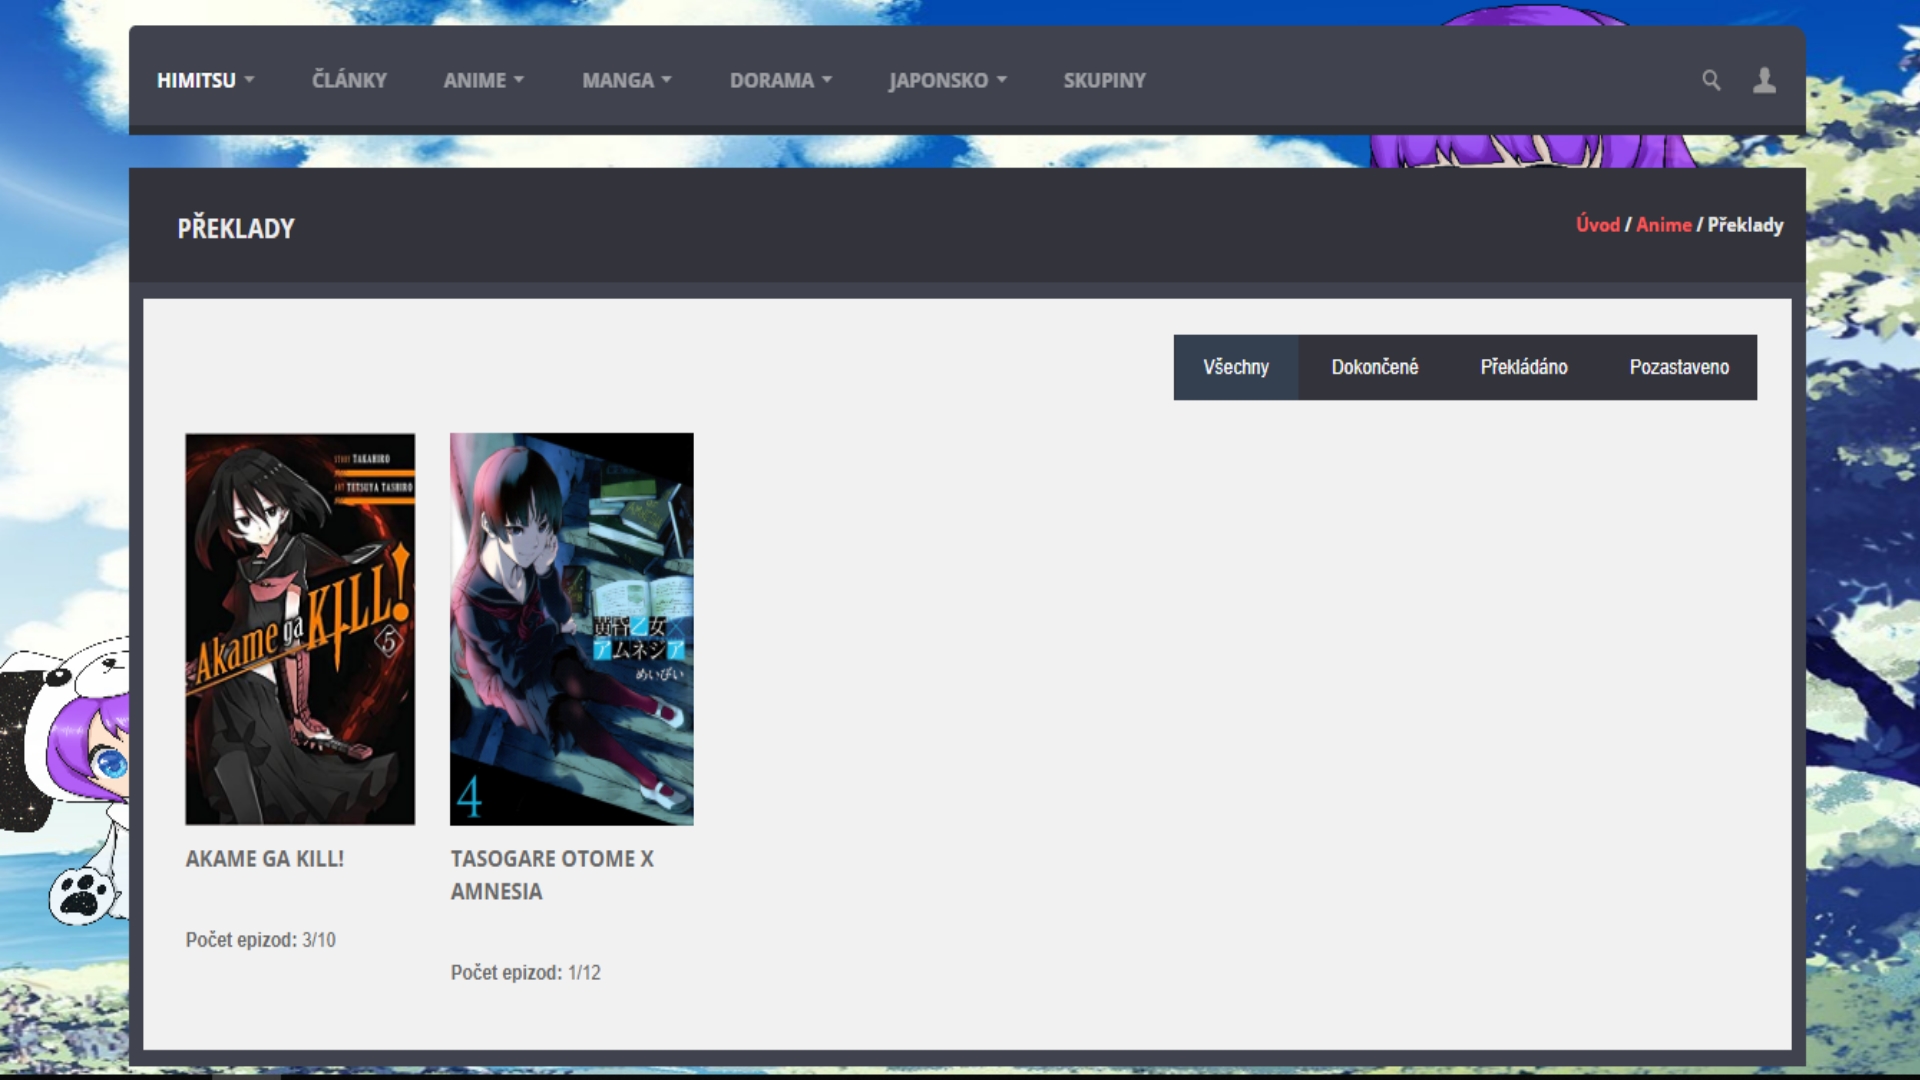Expand the ANIME dropdown menu
Viewport: 1920px width, 1080px height.
tap(483, 80)
